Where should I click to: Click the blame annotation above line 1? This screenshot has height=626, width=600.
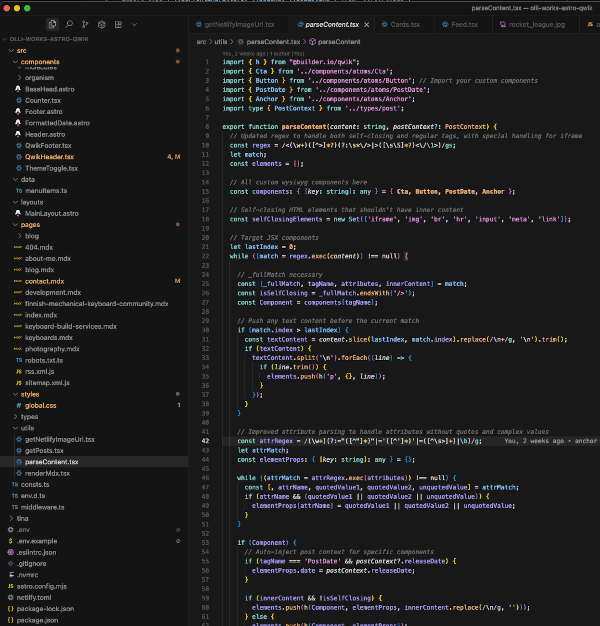[263, 53]
